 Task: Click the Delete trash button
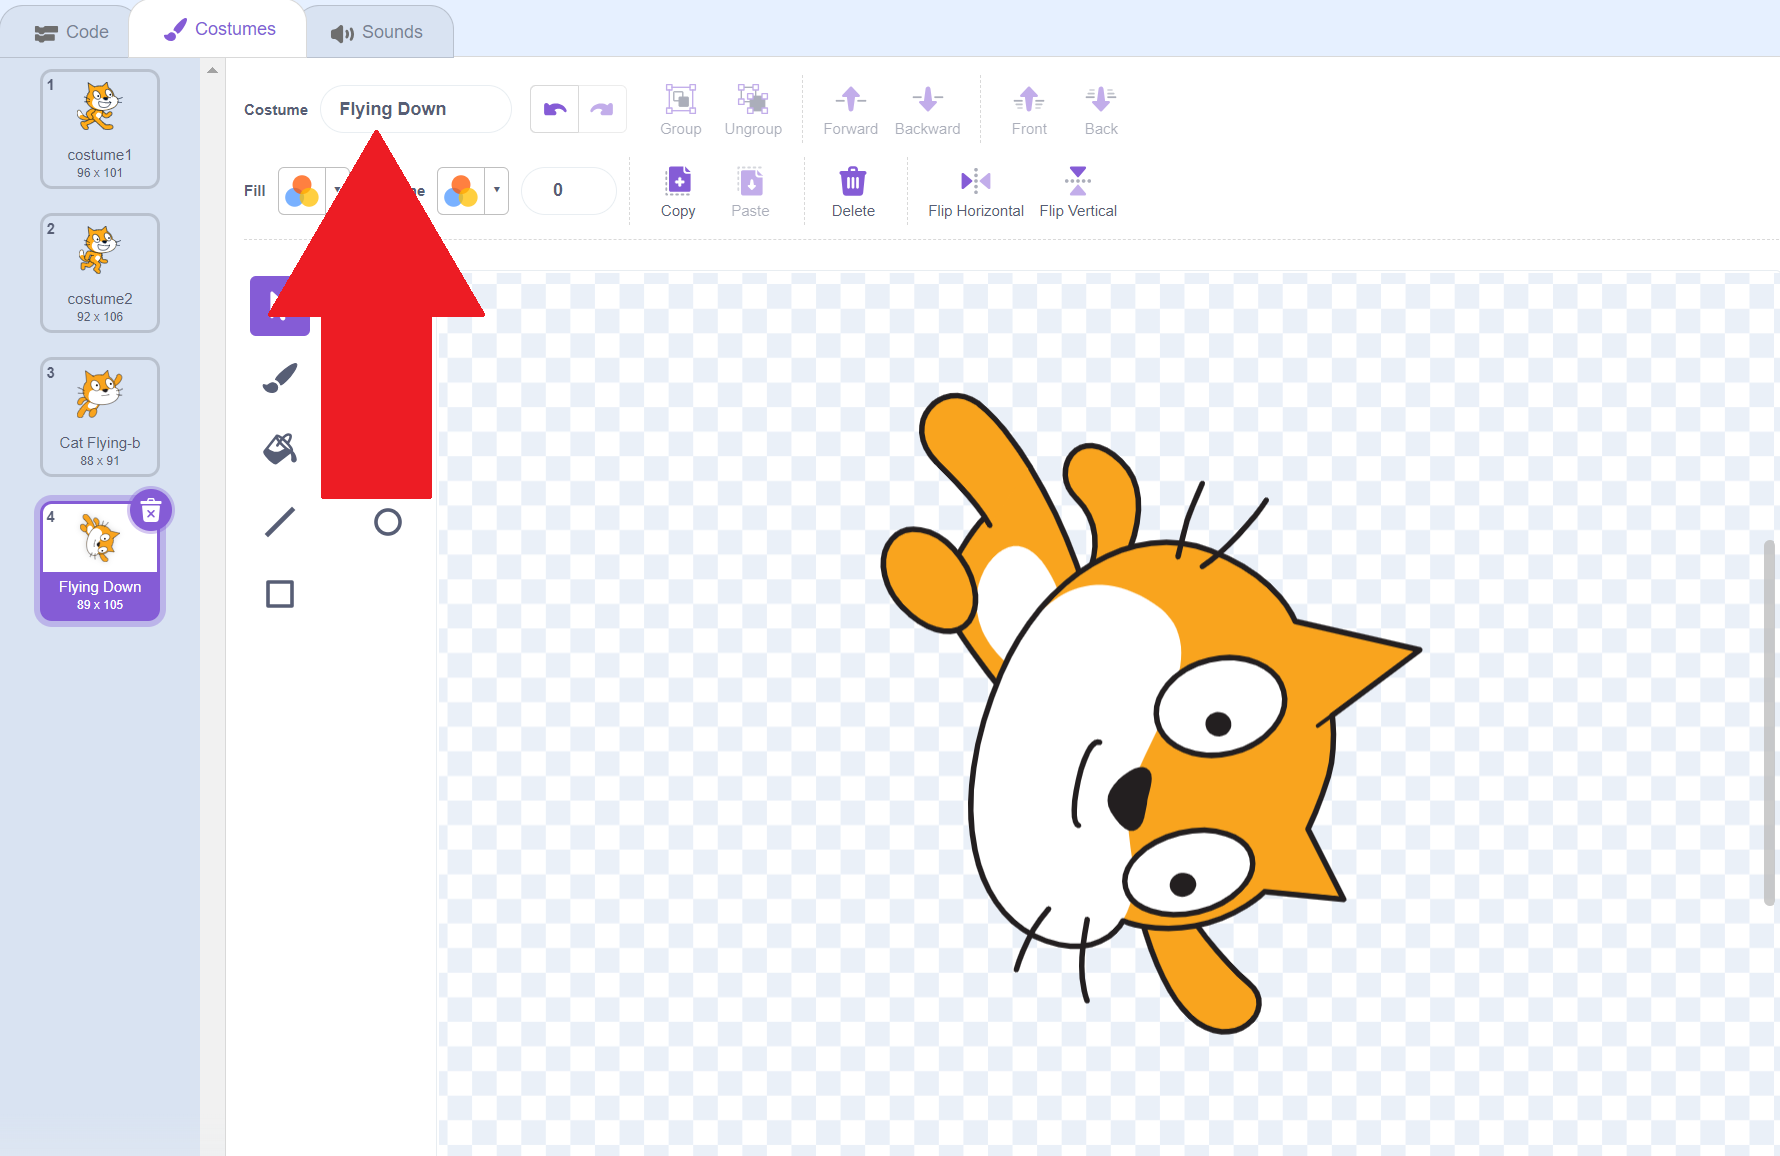tap(853, 192)
